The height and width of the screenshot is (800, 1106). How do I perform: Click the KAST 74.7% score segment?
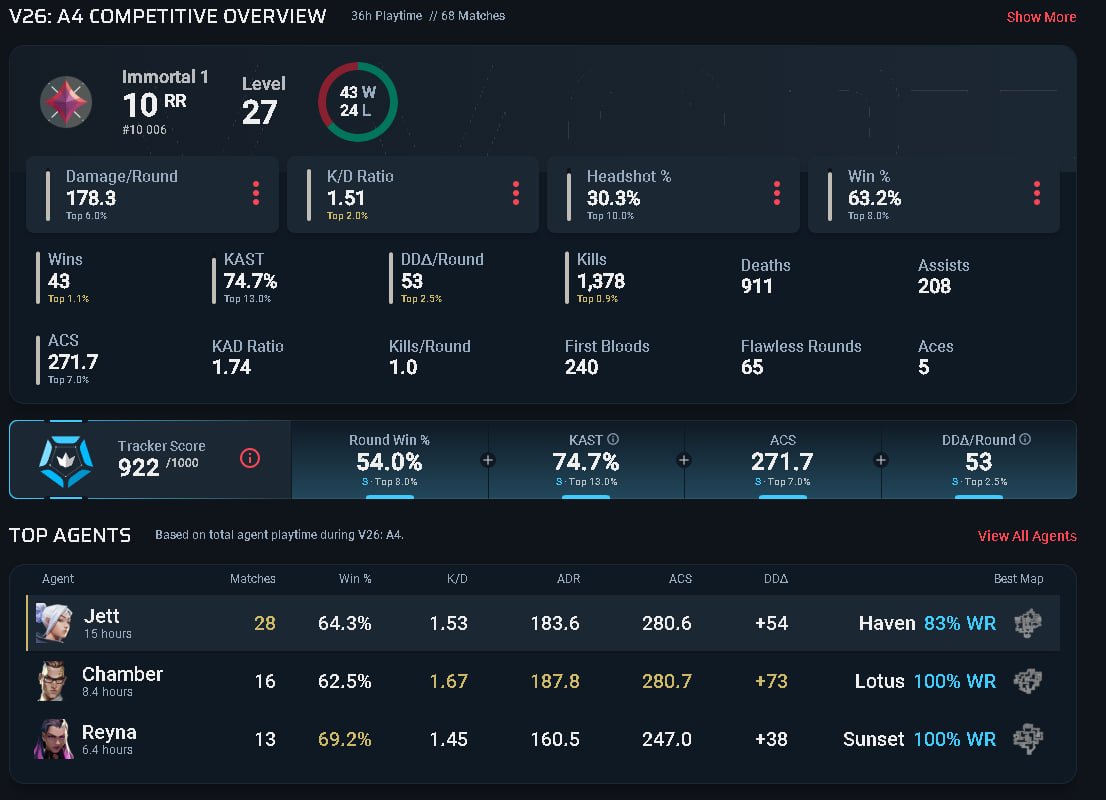coord(586,460)
